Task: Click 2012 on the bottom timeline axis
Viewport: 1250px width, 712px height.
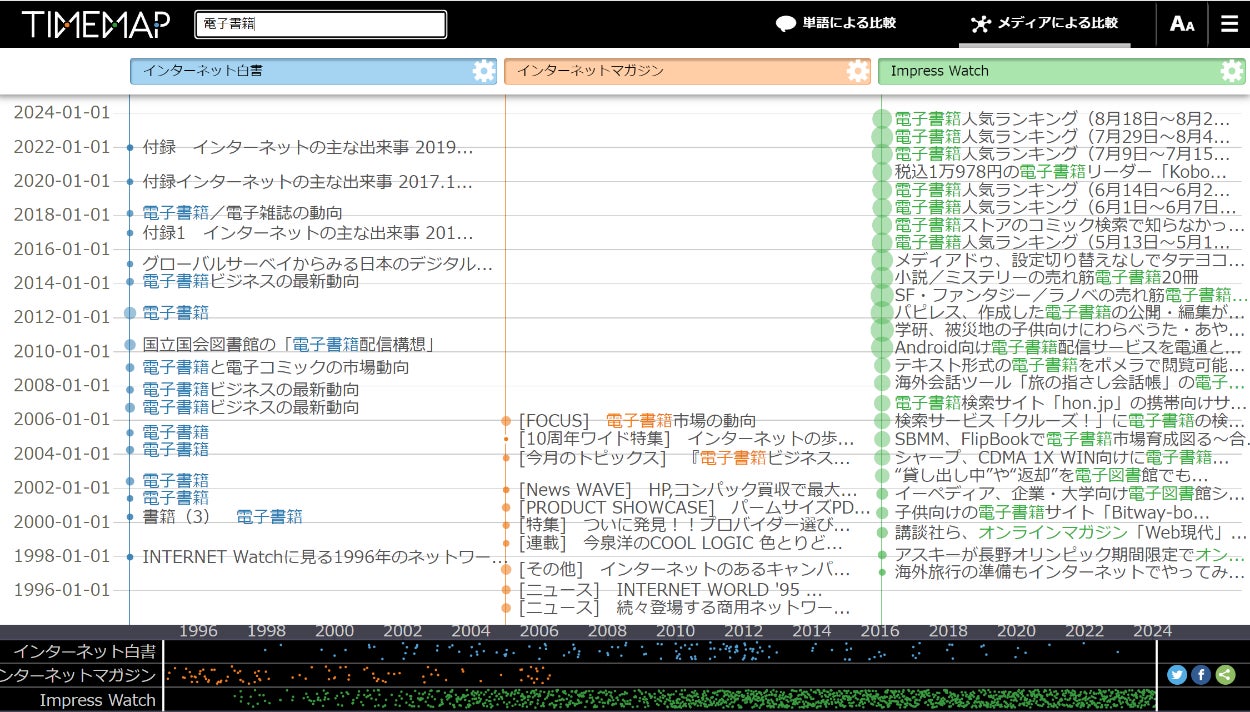Action: pos(743,631)
